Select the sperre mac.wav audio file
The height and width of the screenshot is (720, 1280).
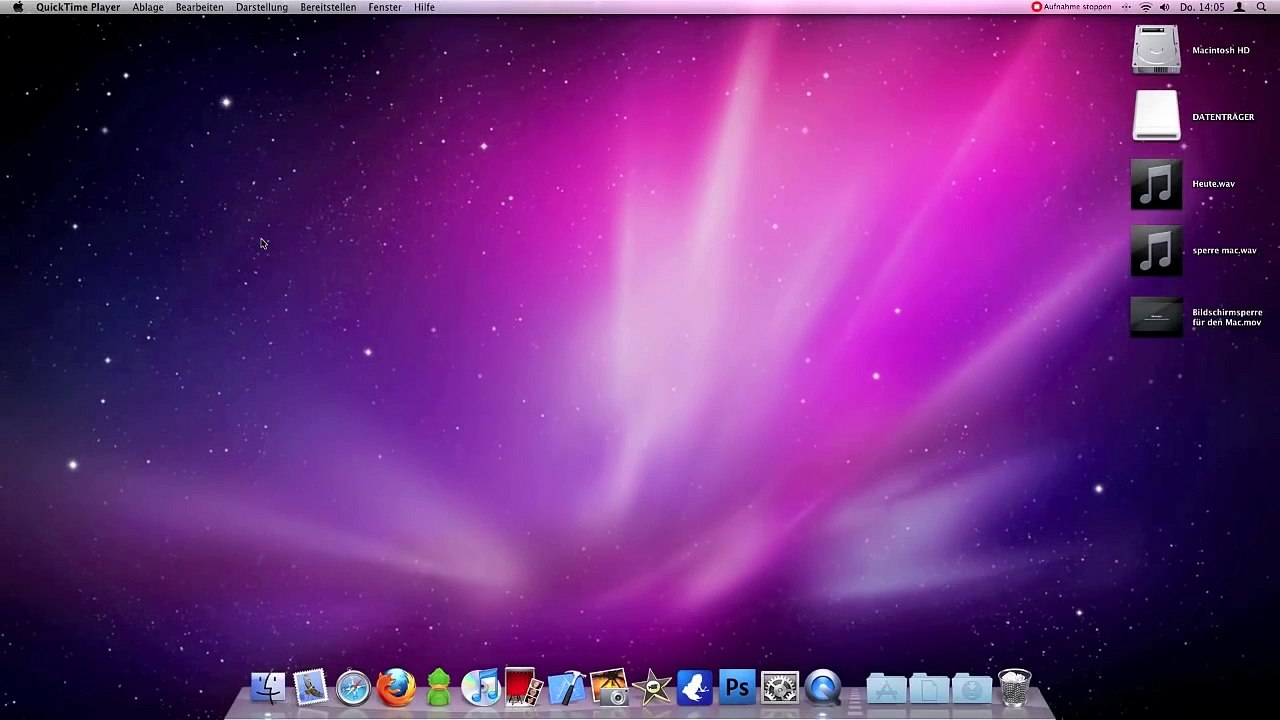pos(1156,250)
